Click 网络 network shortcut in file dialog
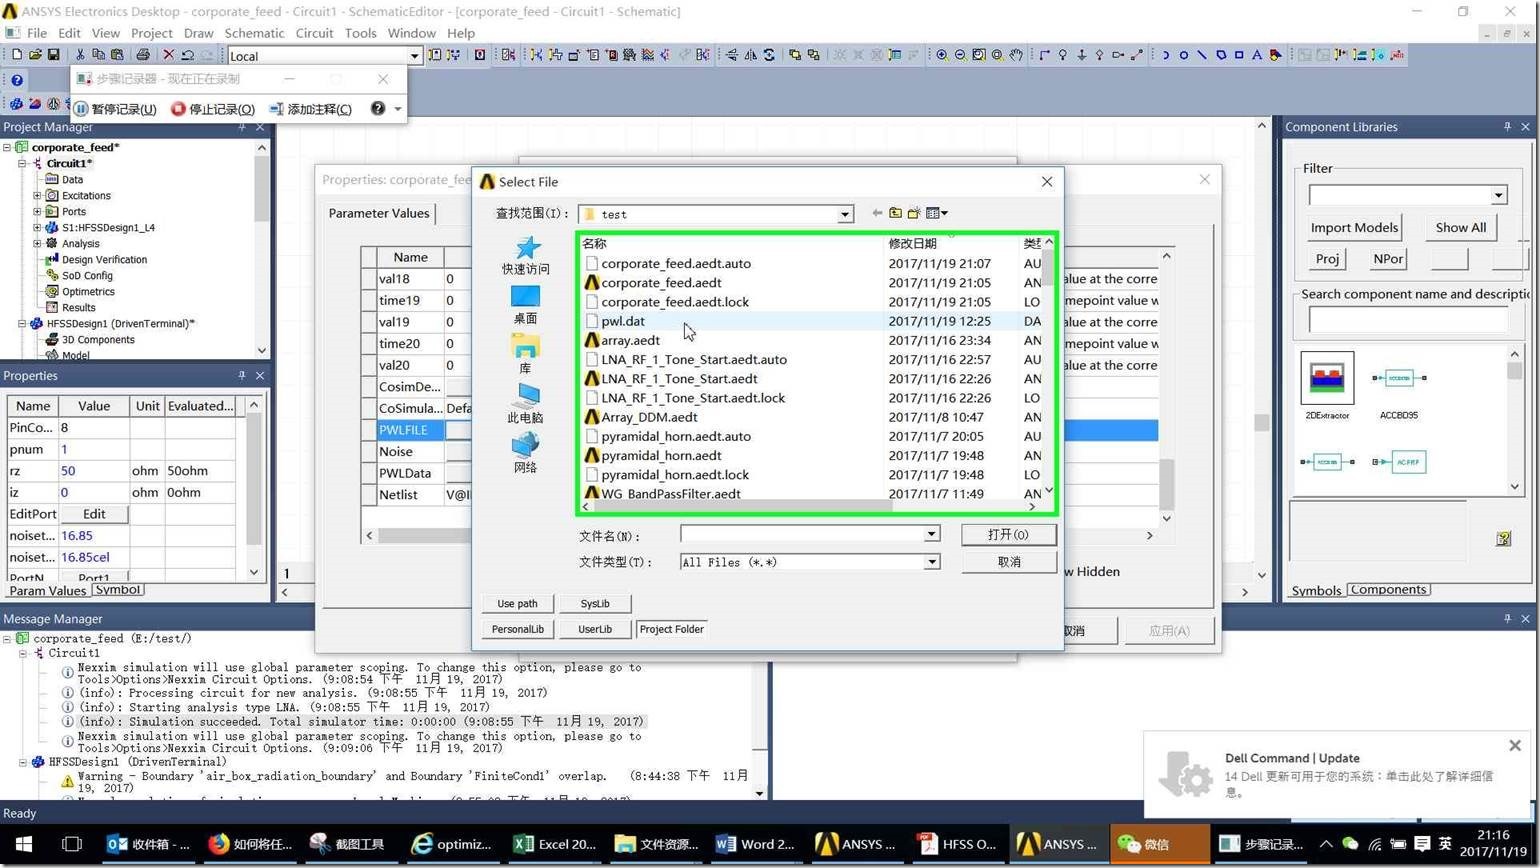Screen dimensions: 1540x868 click(x=526, y=453)
